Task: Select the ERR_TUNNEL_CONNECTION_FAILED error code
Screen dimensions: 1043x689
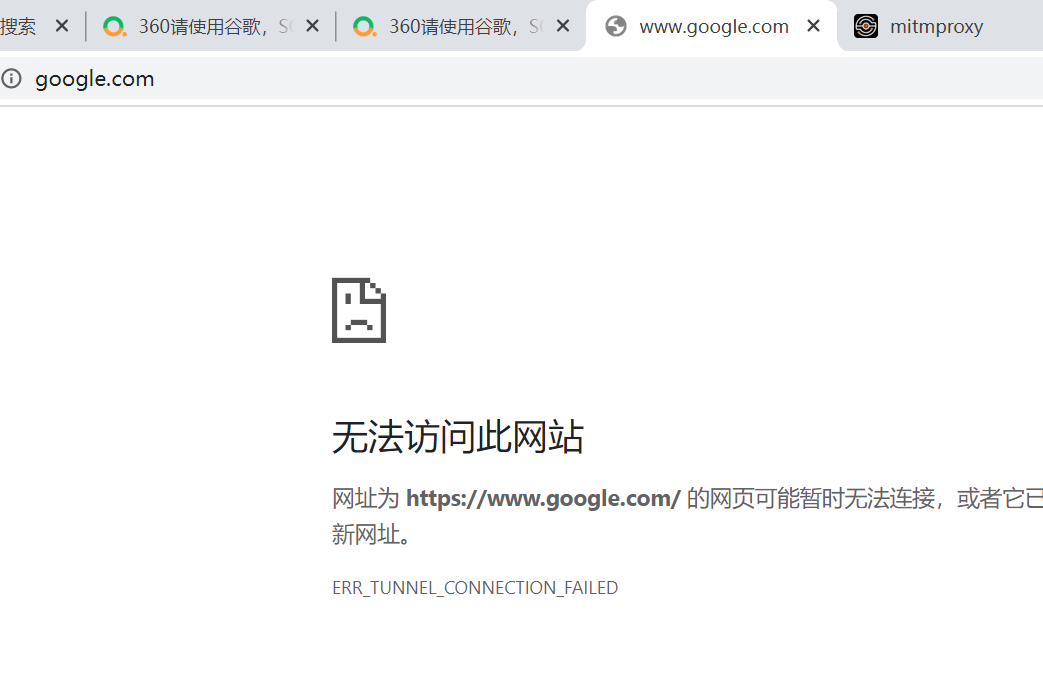Action: [x=475, y=588]
